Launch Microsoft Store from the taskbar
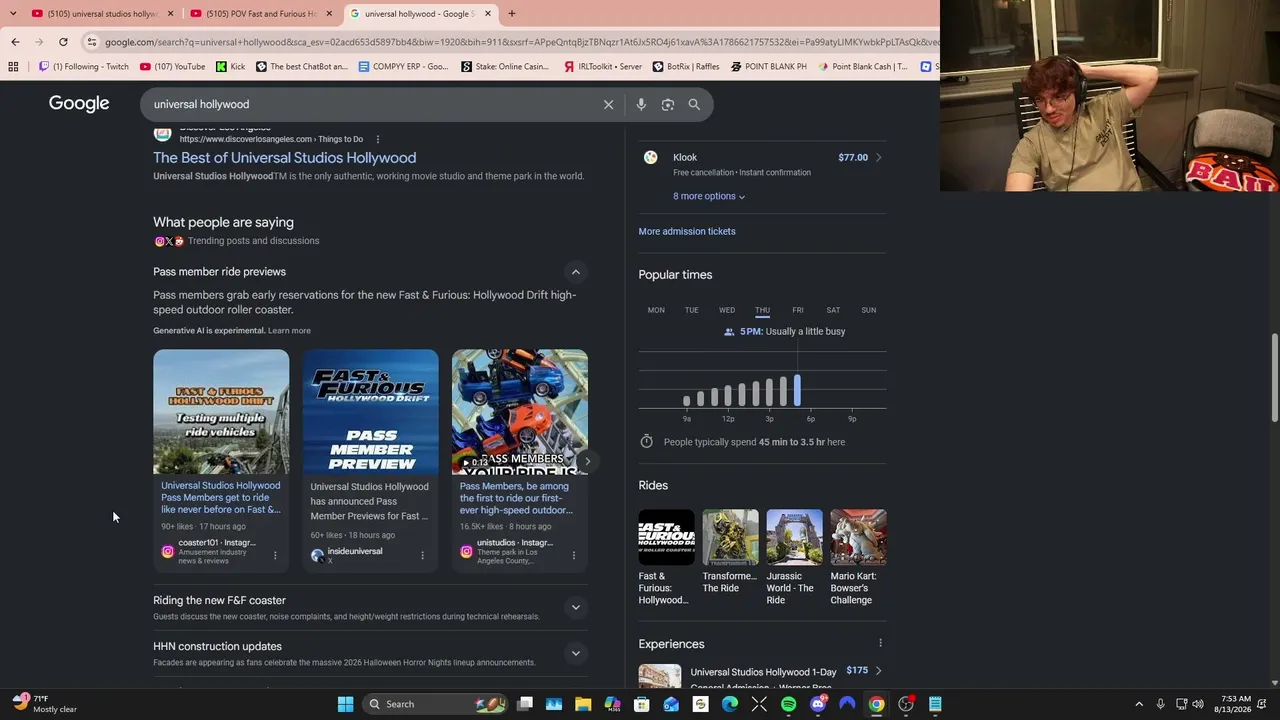This screenshot has width=1280, height=720. pyautogui.click(x=642, y=704)
